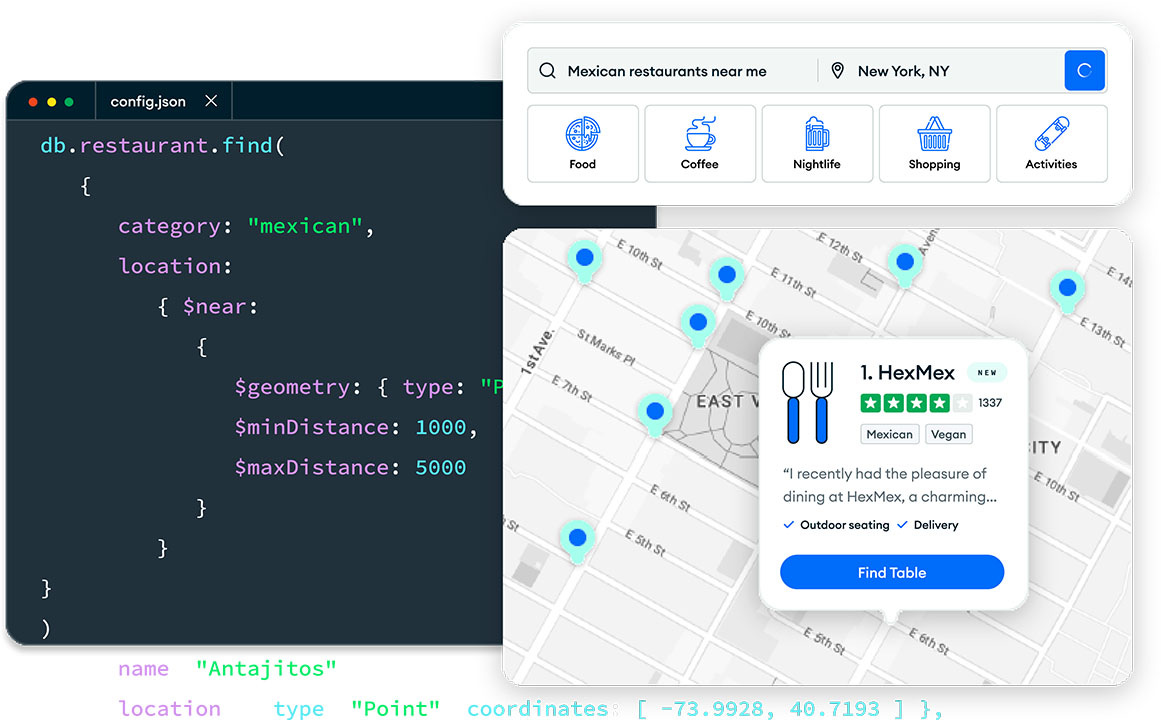Click the 'db.restaurant.find(' code line

tap(162, 145)
